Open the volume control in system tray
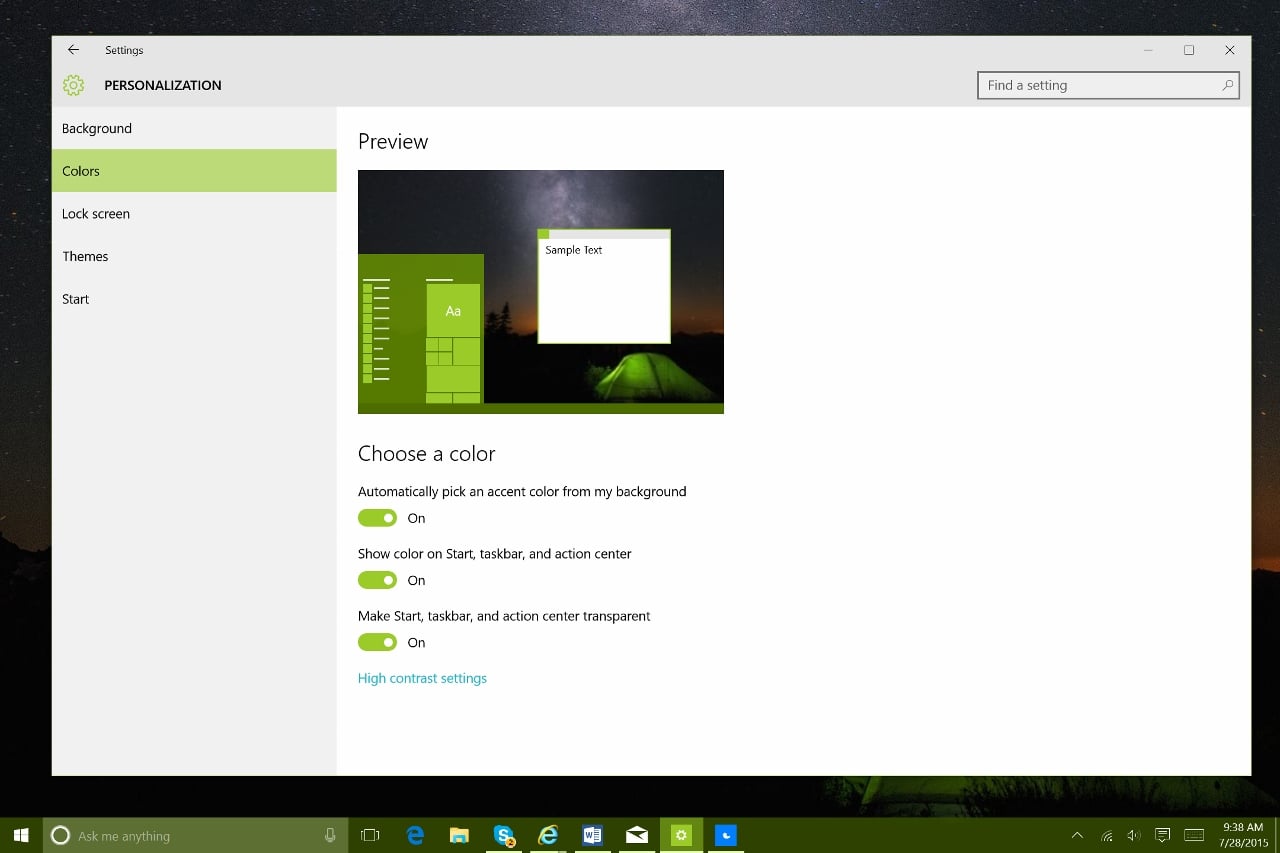The width and height of the screenshot is (1280, 853). (x=1133, y=834)
